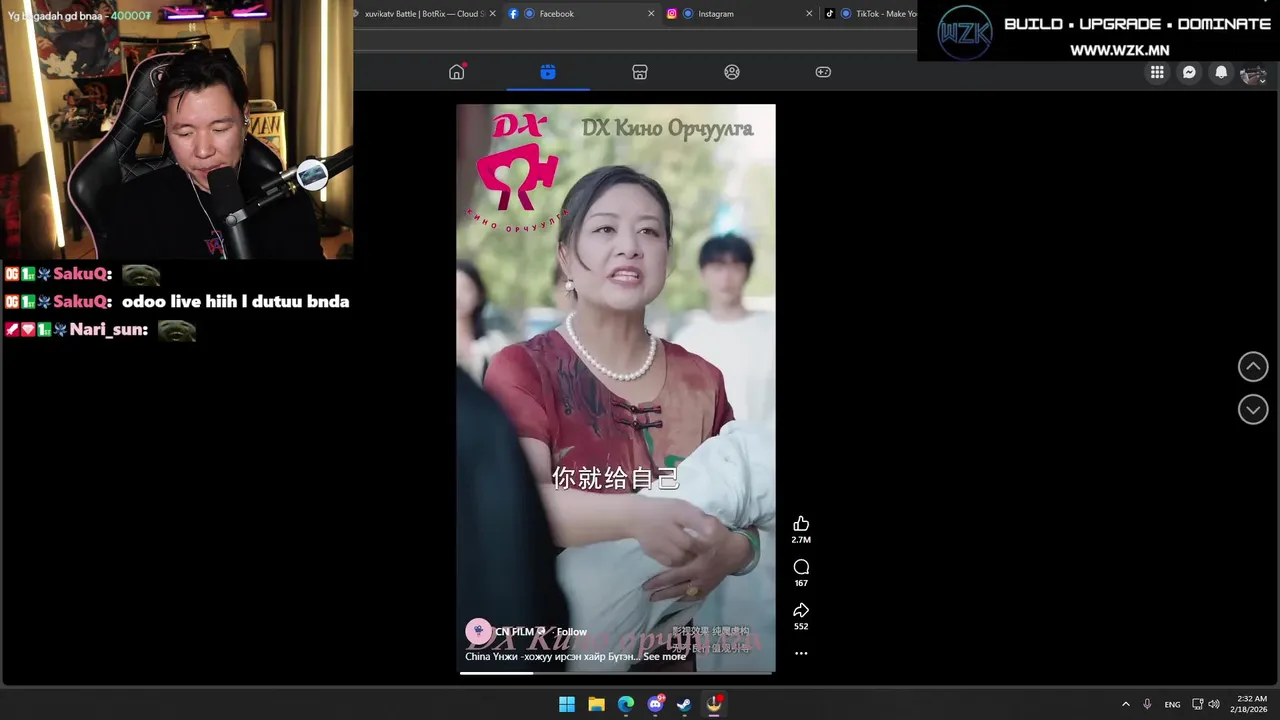
Task: Close the Instagram browser tab
Action: click(x=809, y=14)
